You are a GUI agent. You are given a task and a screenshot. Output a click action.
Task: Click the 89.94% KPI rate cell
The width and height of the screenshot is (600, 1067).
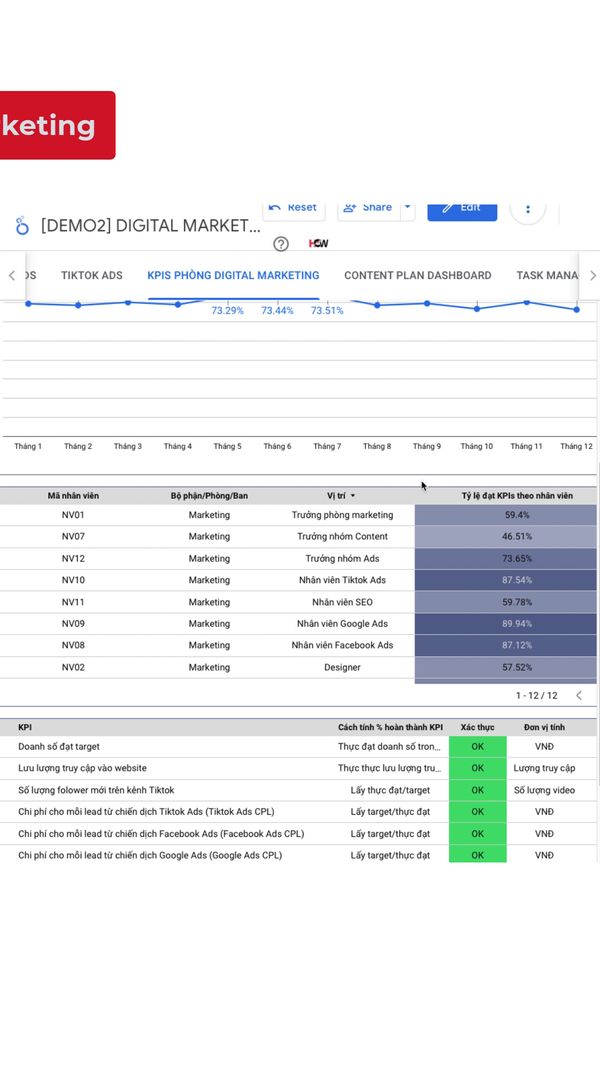tap(505, 624)
